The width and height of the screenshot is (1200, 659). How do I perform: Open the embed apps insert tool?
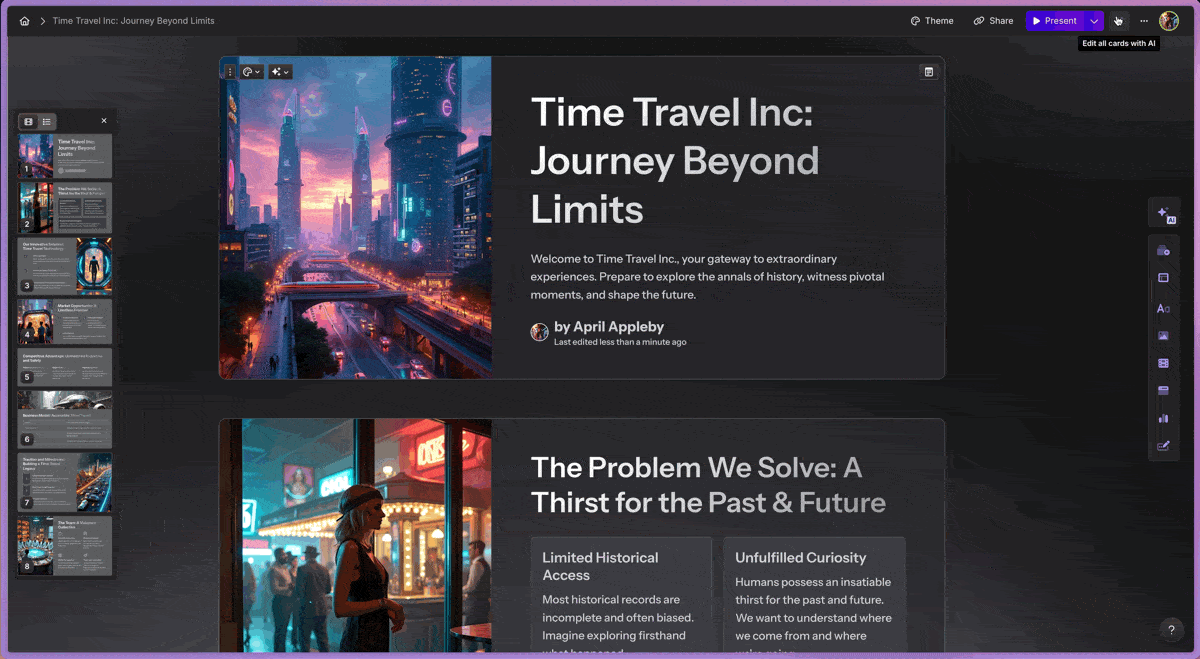(x=1163, y=390)
